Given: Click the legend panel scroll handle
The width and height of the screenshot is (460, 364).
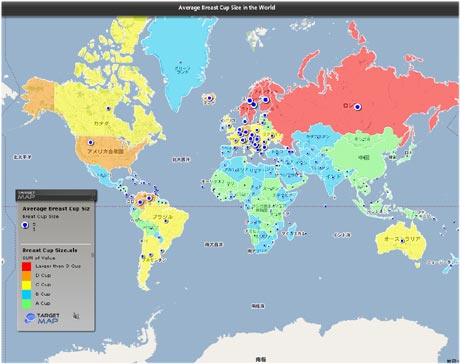Looking at the screenshot, I should [93, 255].
